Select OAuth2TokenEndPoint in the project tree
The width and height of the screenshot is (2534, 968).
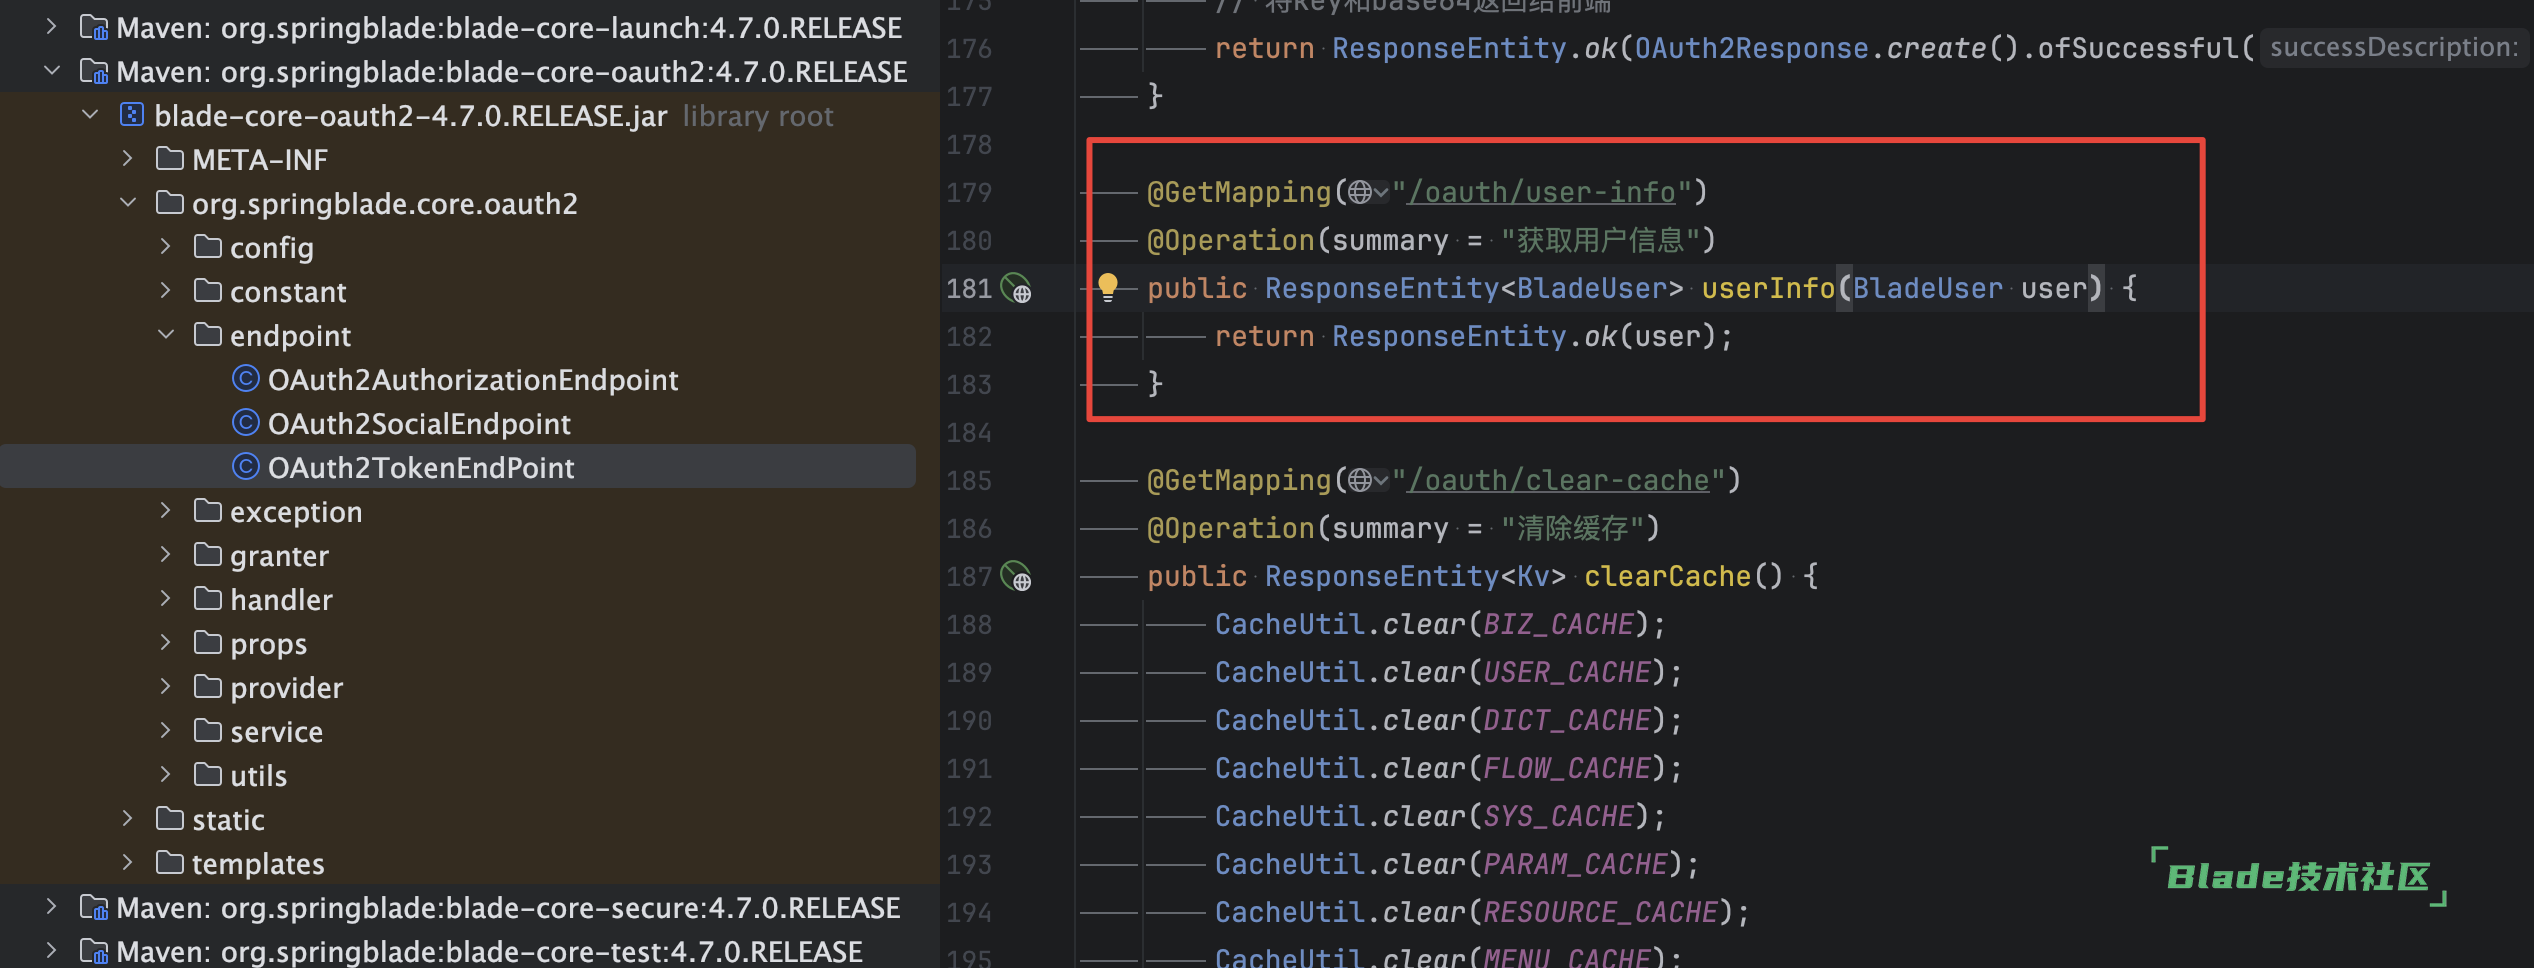tap(420, 467)
